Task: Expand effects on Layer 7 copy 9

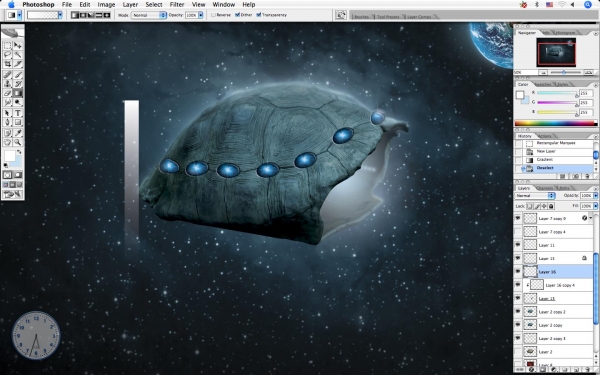Action: click(x=590, y=218)
